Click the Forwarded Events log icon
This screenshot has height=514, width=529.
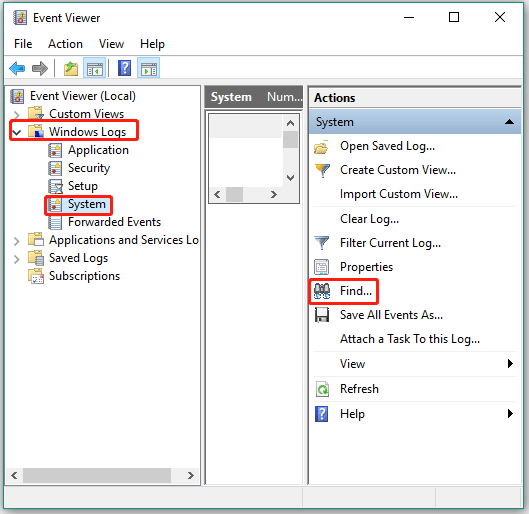(x=55, y=222)
